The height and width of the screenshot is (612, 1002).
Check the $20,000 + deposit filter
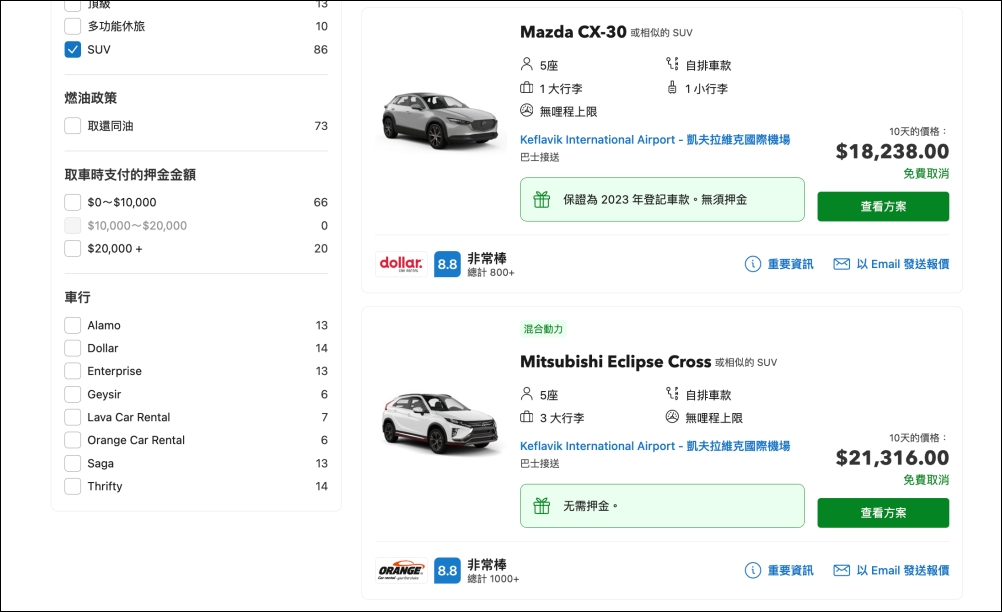tap(73, 249)
